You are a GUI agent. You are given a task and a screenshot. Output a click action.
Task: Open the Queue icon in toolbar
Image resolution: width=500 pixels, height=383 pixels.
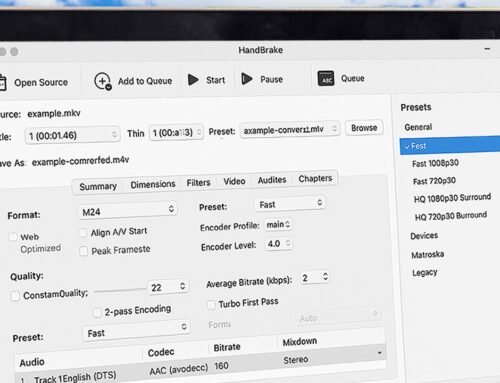(x=326, y=79)
